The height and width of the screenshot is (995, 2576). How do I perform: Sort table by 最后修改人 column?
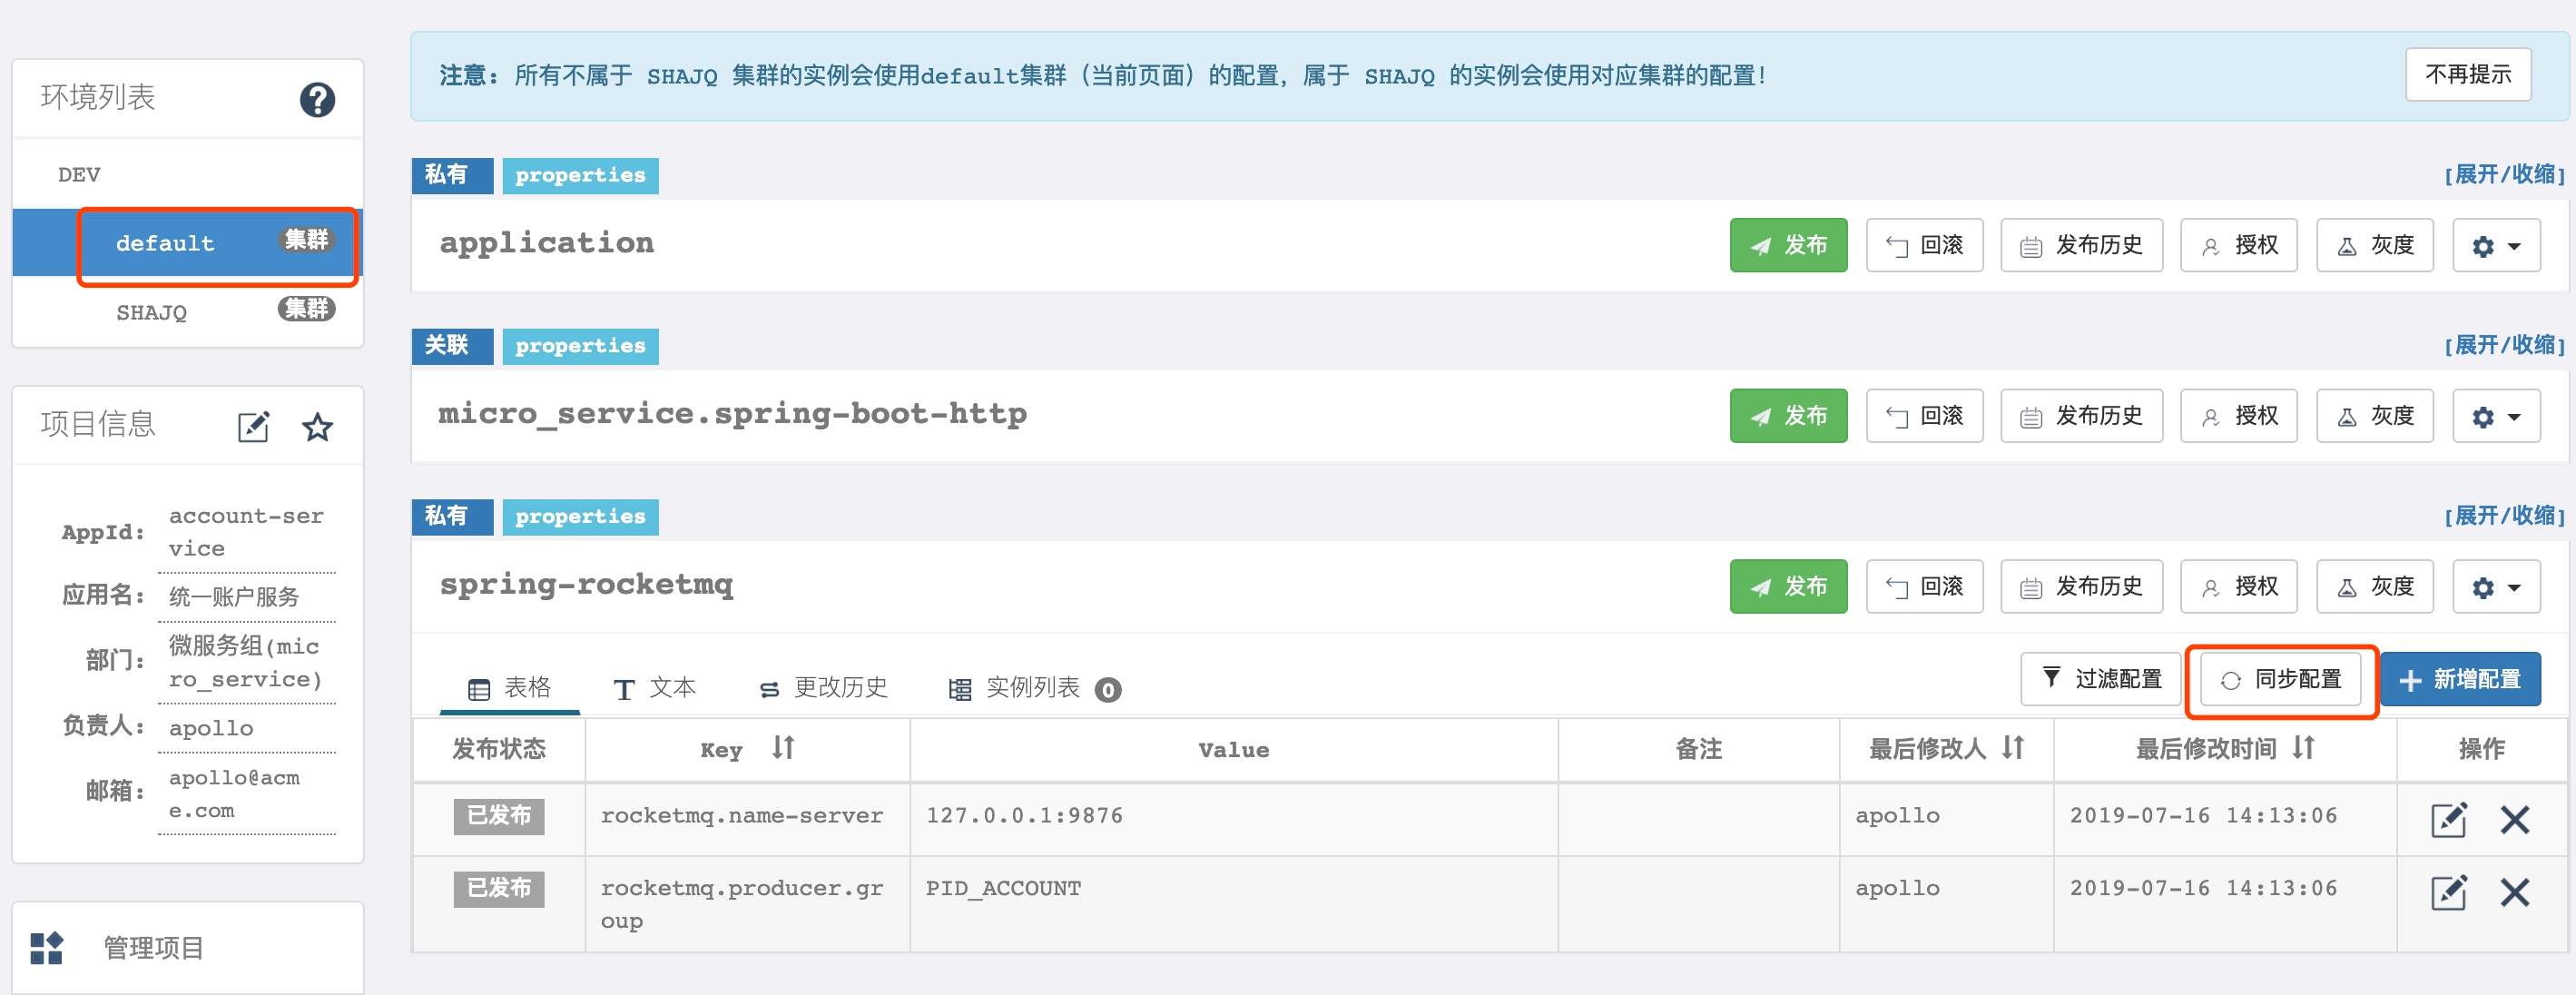click(2012, 747)
